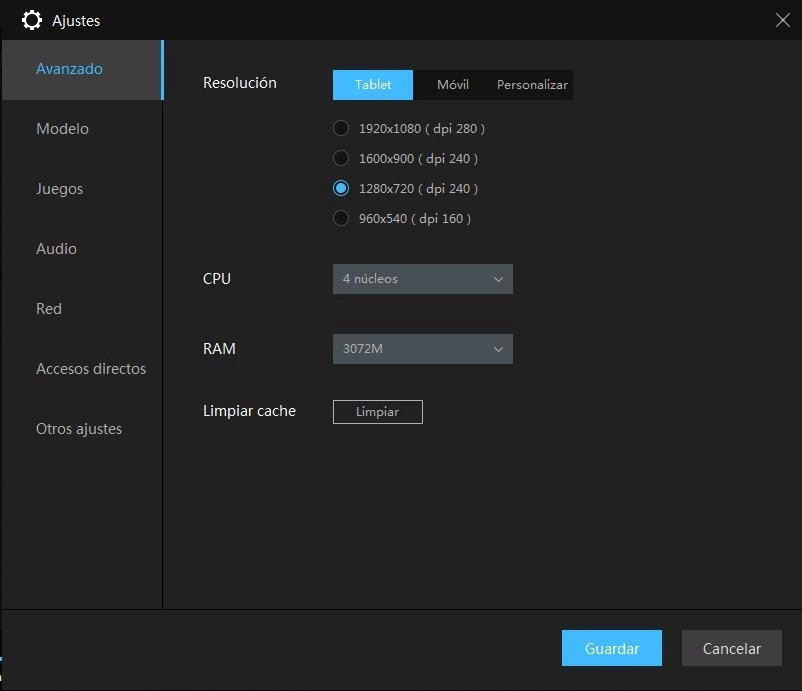The image size is (802, 691).
Task: Open the Juegos settings section
Action: pos(82,189)
